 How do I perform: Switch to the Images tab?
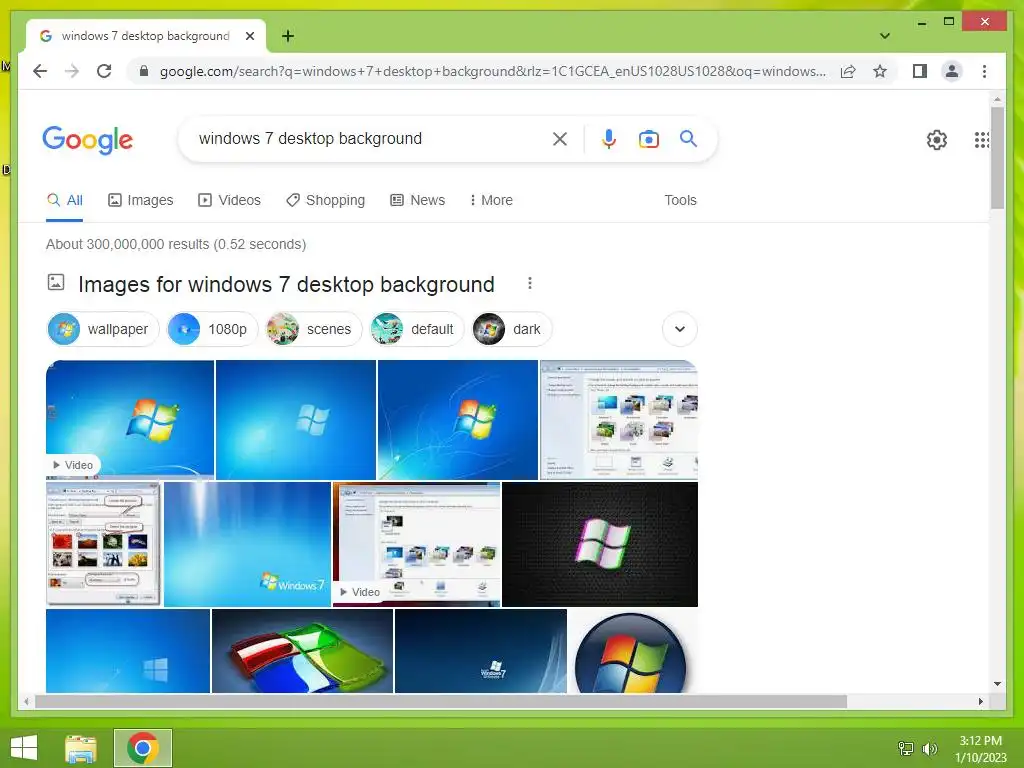140,200
